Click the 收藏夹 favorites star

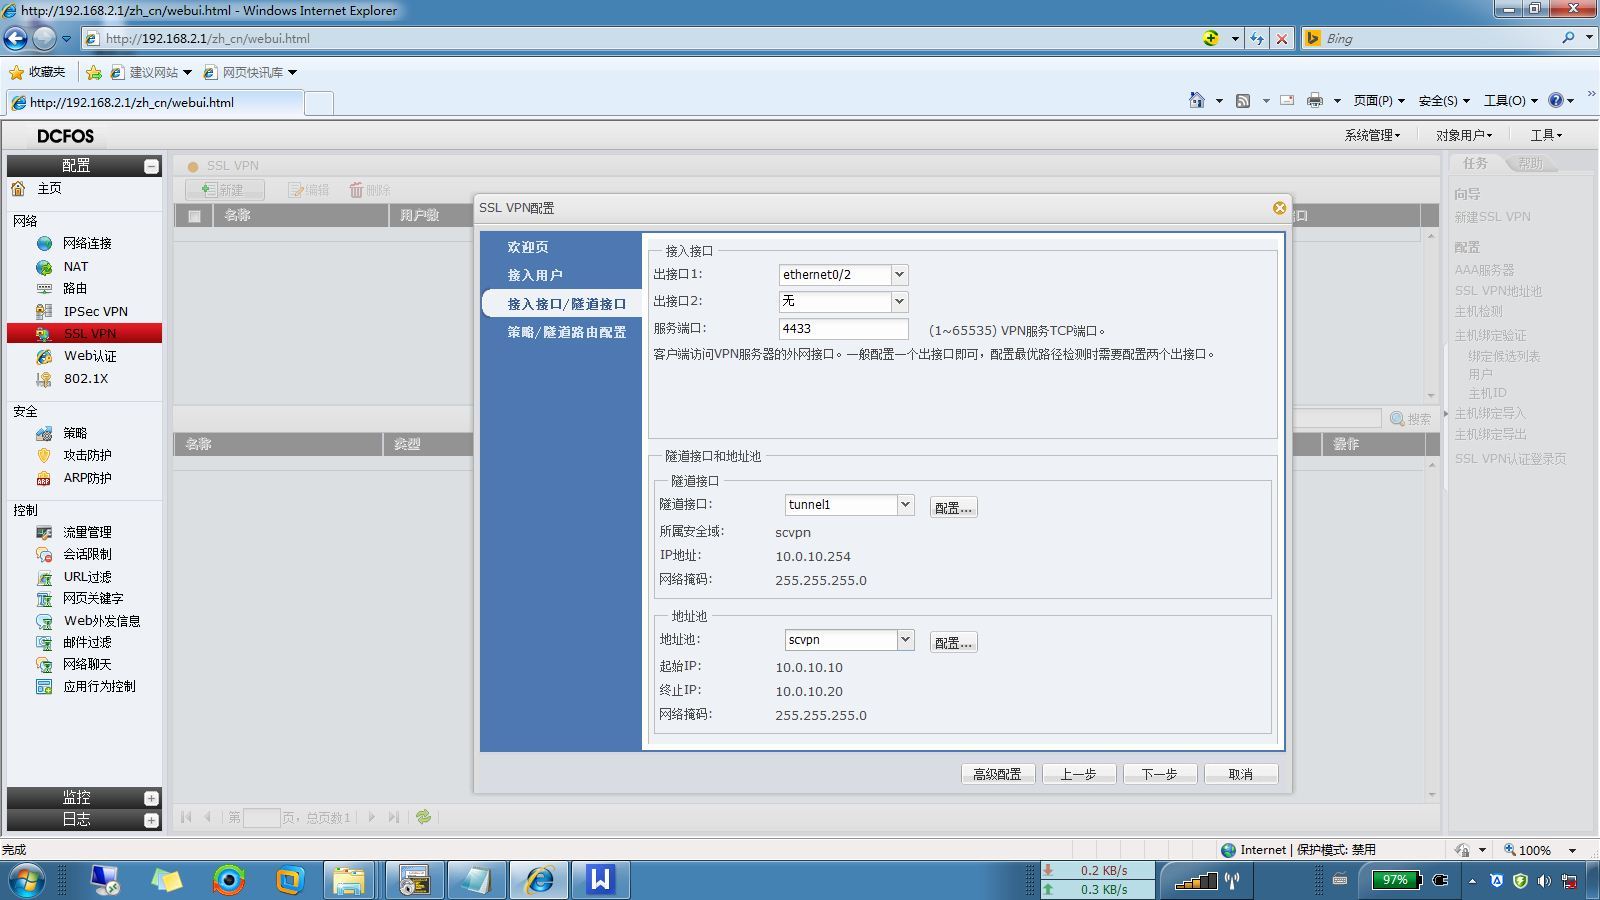pyautogui.click(x=16, y=72)
